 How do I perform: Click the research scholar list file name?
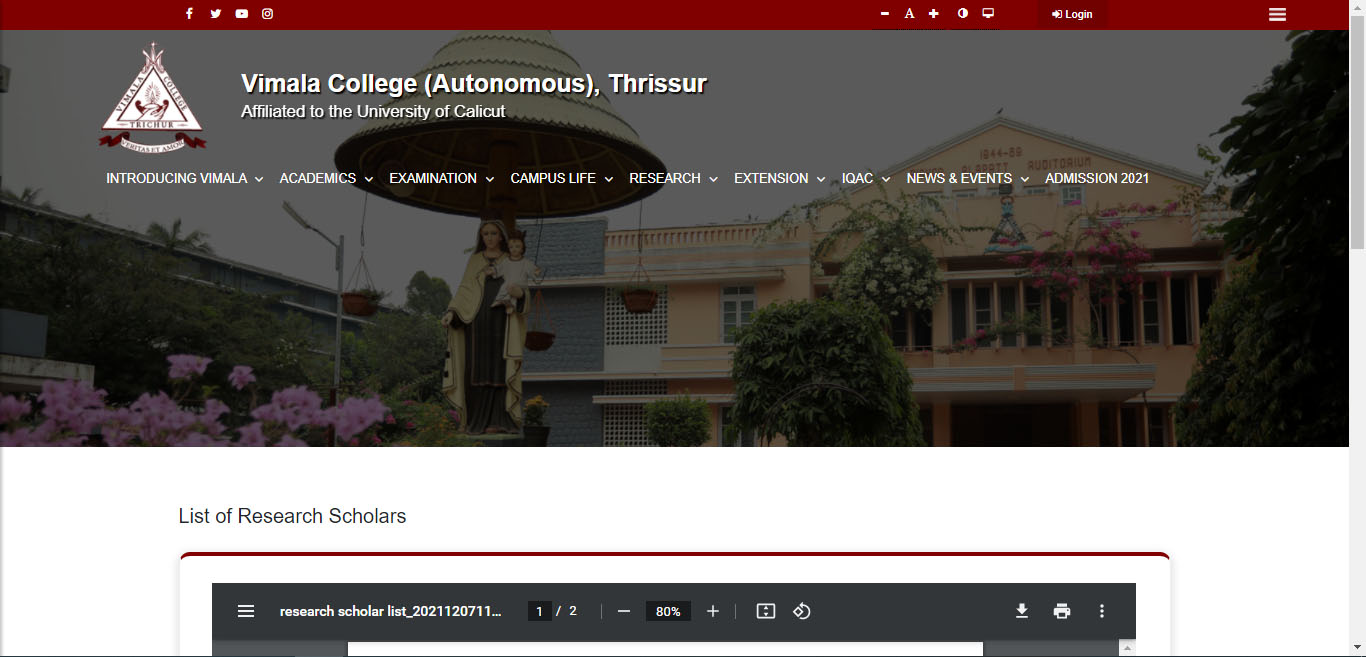(391, 611)
